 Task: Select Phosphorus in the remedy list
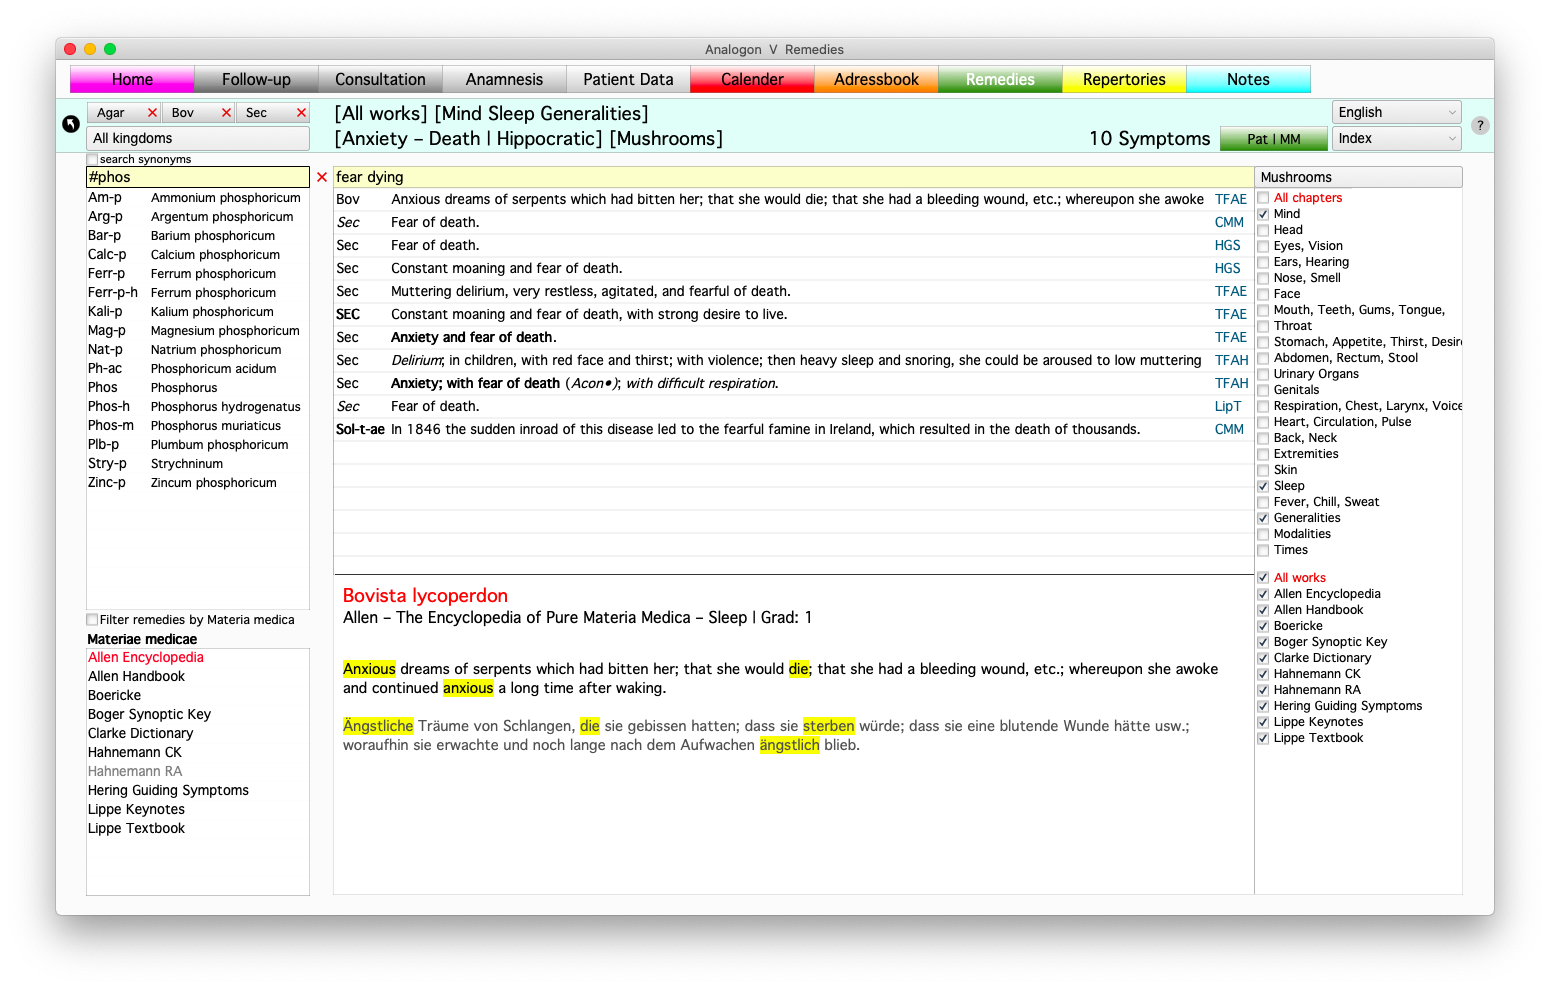(184, 388)
